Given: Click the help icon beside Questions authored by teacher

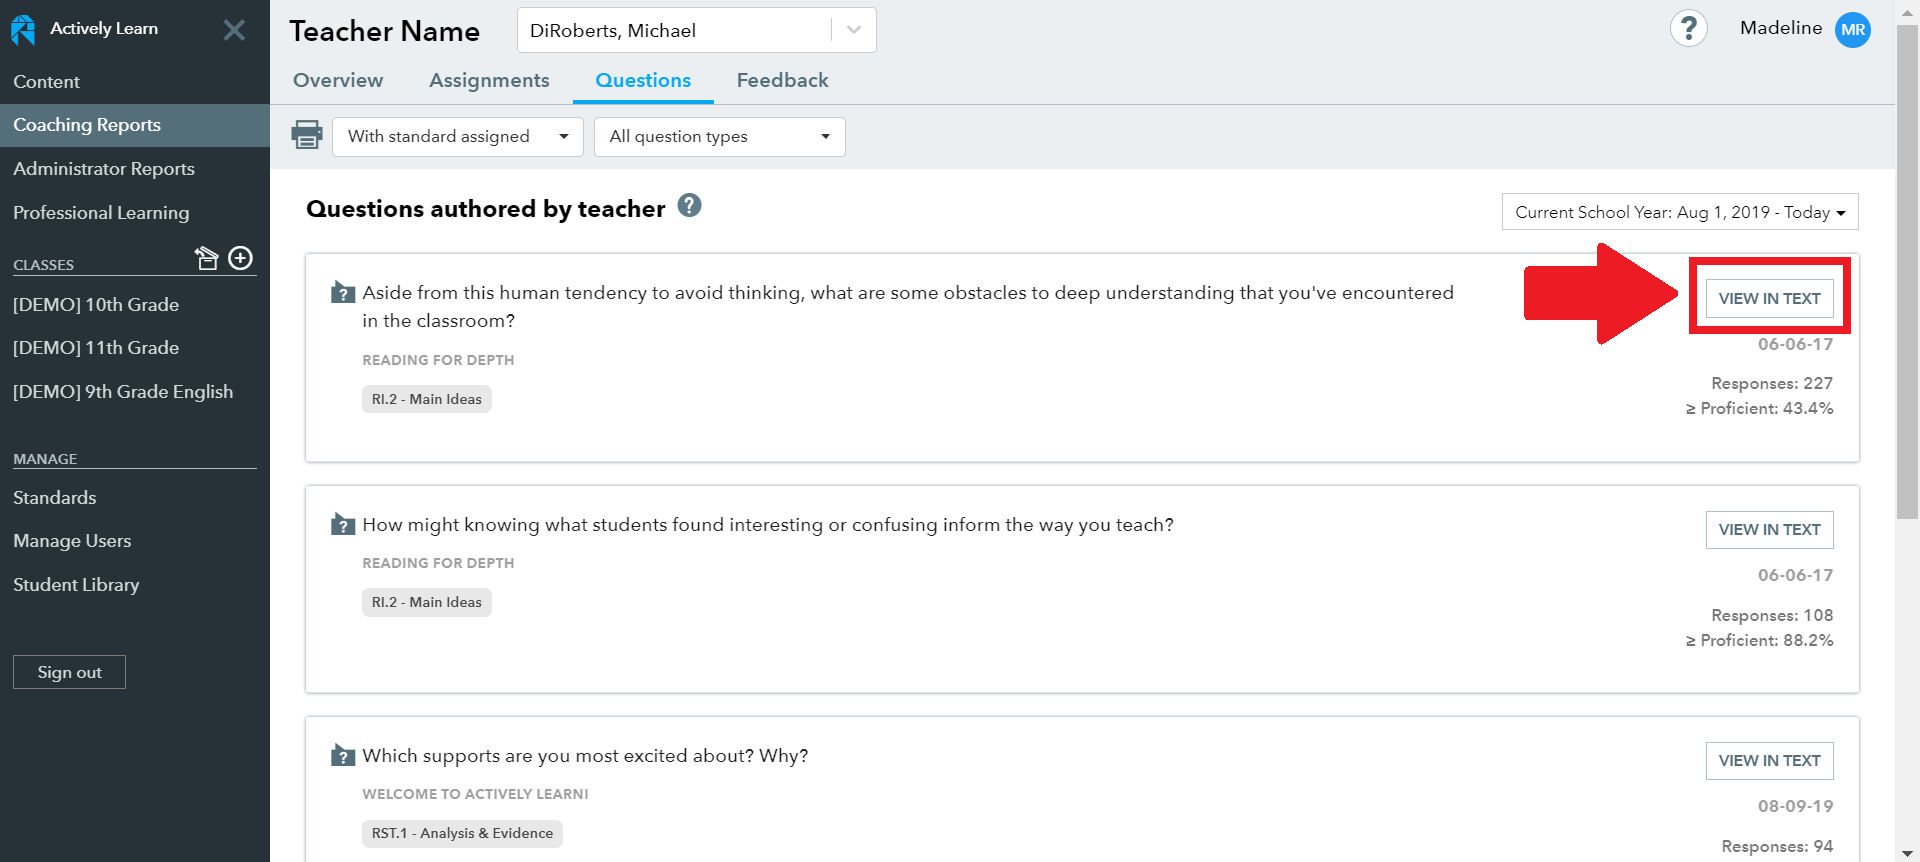Looking at the screenshot, I should (x=689, y=205).
